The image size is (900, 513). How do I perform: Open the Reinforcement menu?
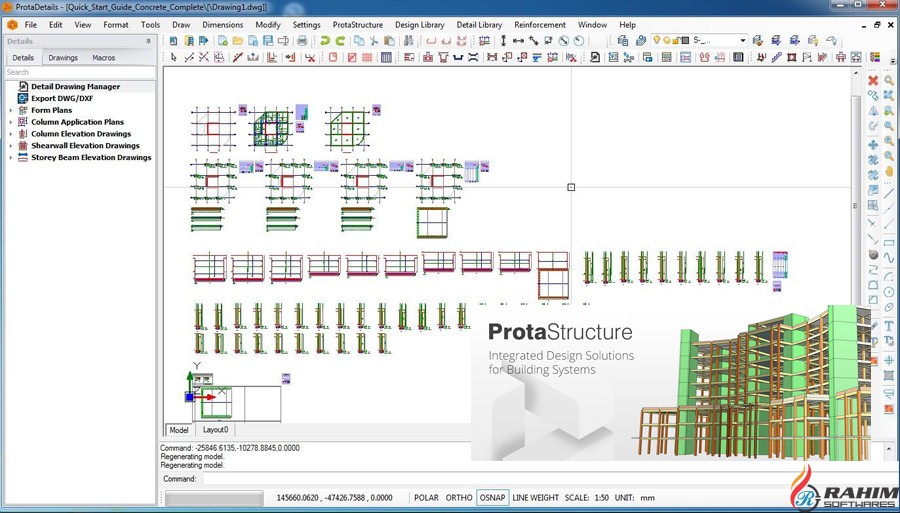pos(539,25)
